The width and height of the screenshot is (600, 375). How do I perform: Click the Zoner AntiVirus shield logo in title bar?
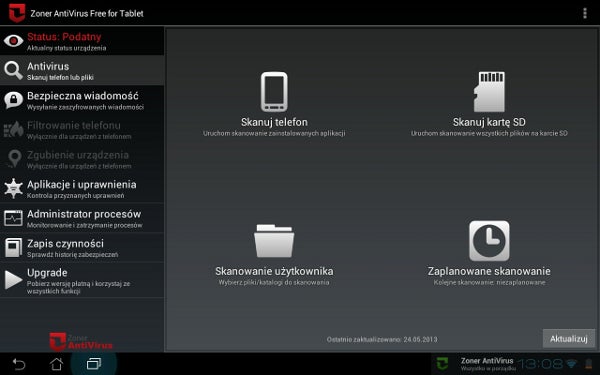pyautogui.click(x=17, y=13)
